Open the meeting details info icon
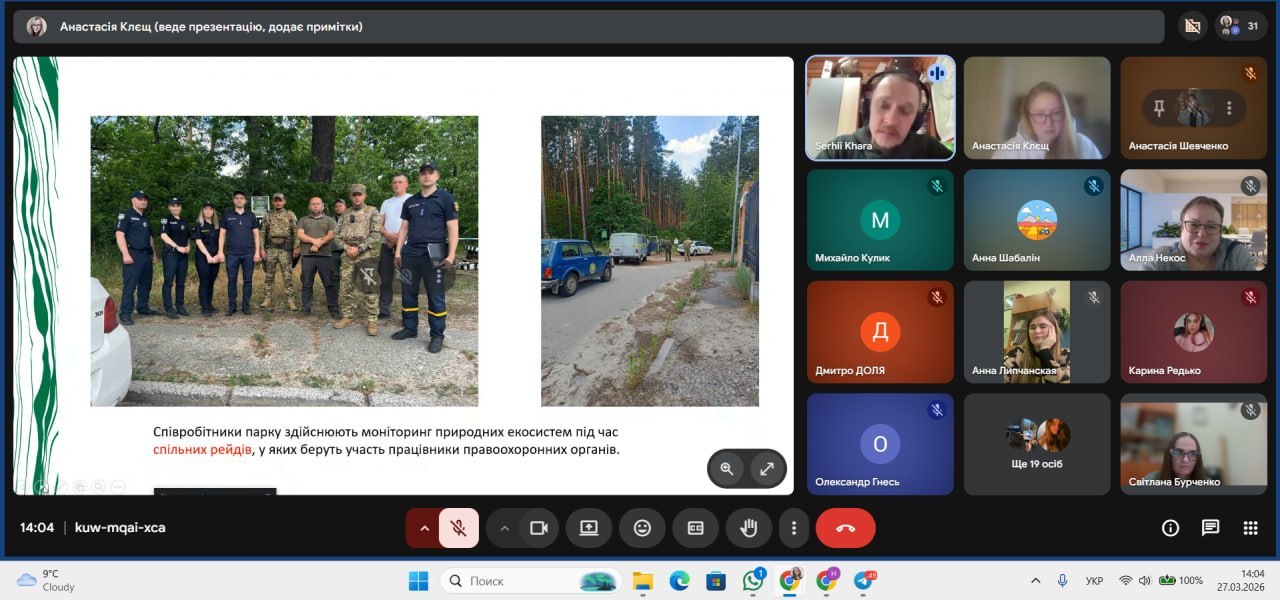The image size is (1280, 600). [x=1170, y=528]
